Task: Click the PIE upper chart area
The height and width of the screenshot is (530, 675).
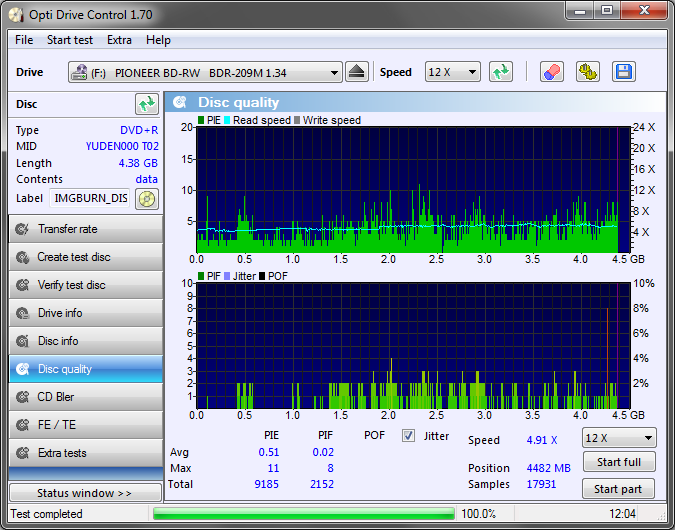Action: [413, 189]
